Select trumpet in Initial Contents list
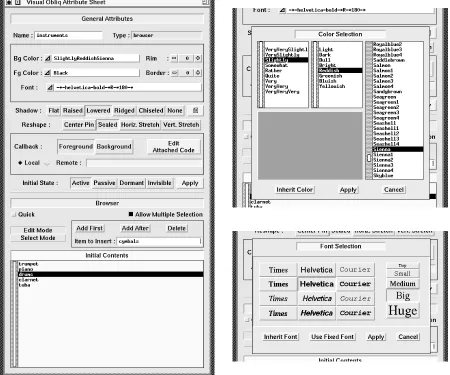 pos(111,264)
